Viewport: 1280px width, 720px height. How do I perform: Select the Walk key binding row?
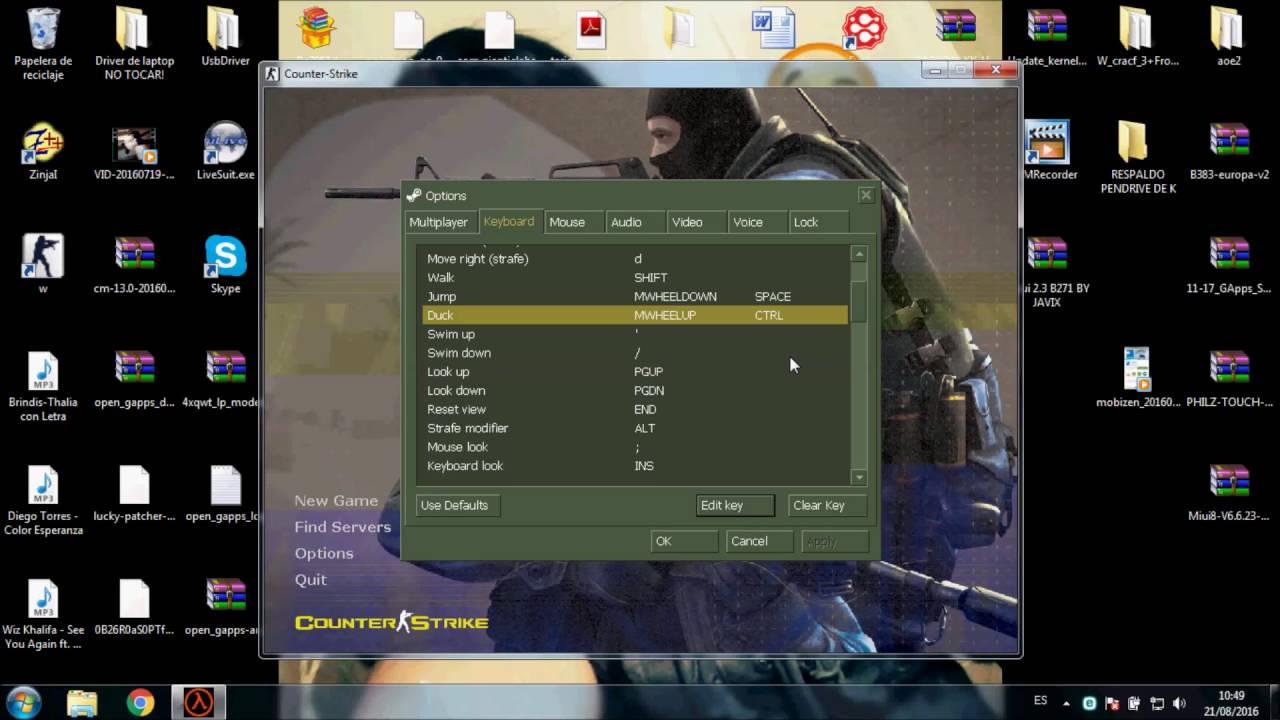(634, 277)
